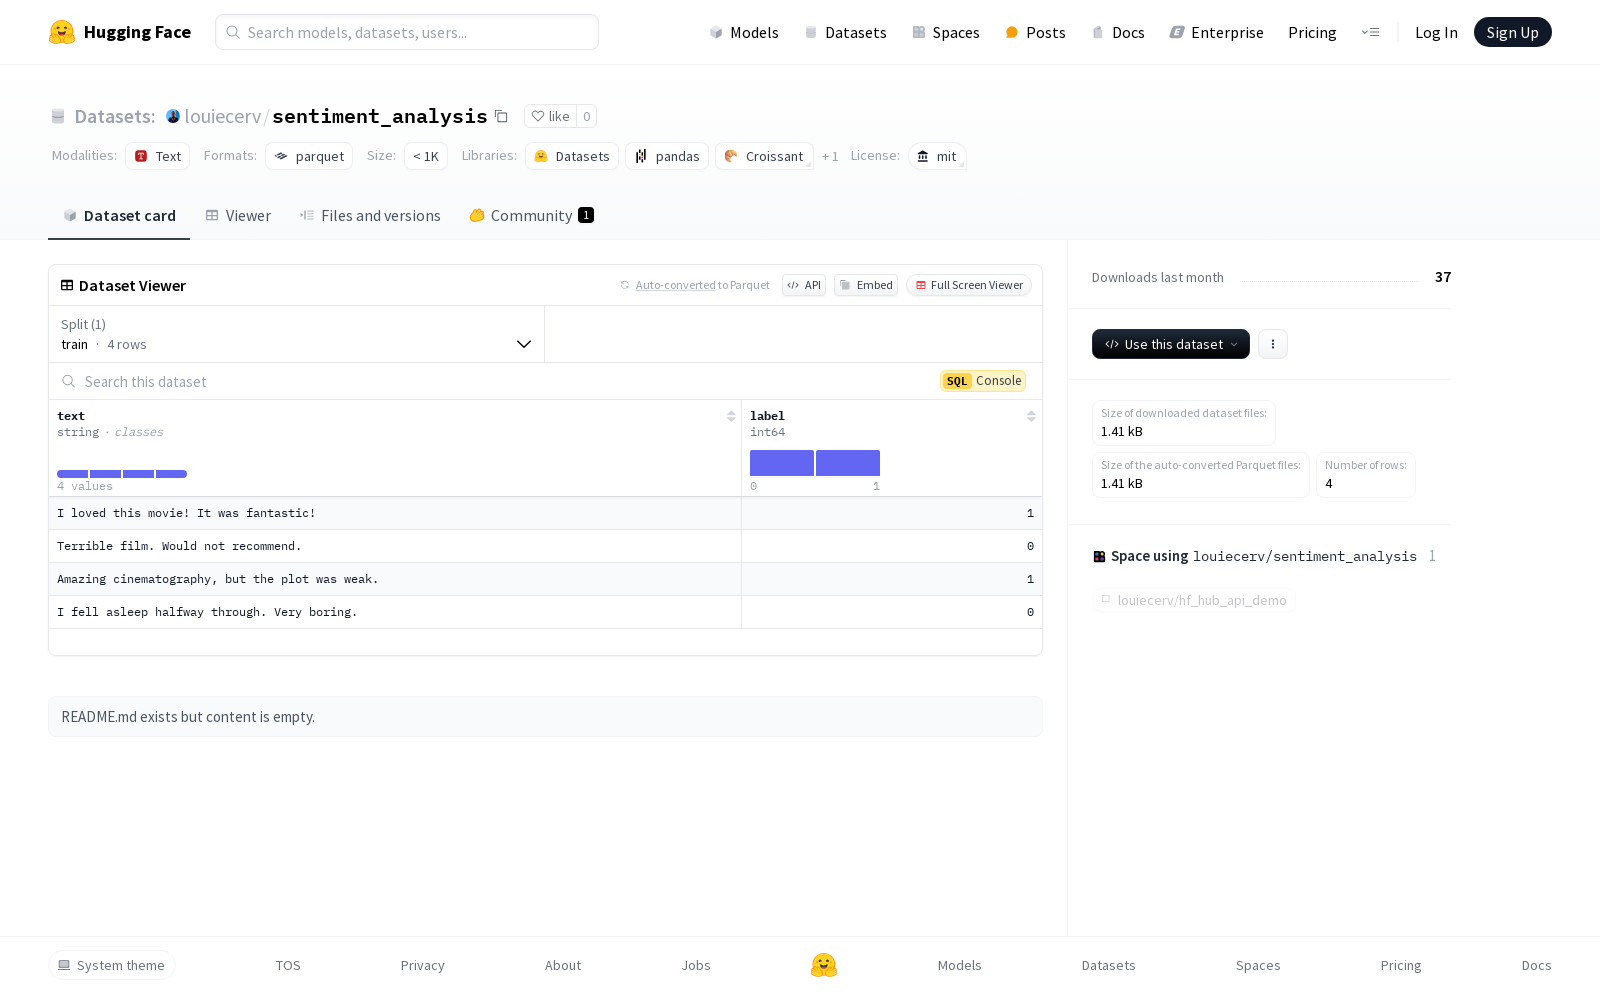Image resolution: width=1600 pixels, height=1000 pixels.
Task: Go to Datasets in top navigation
Action: pos(846,32)
